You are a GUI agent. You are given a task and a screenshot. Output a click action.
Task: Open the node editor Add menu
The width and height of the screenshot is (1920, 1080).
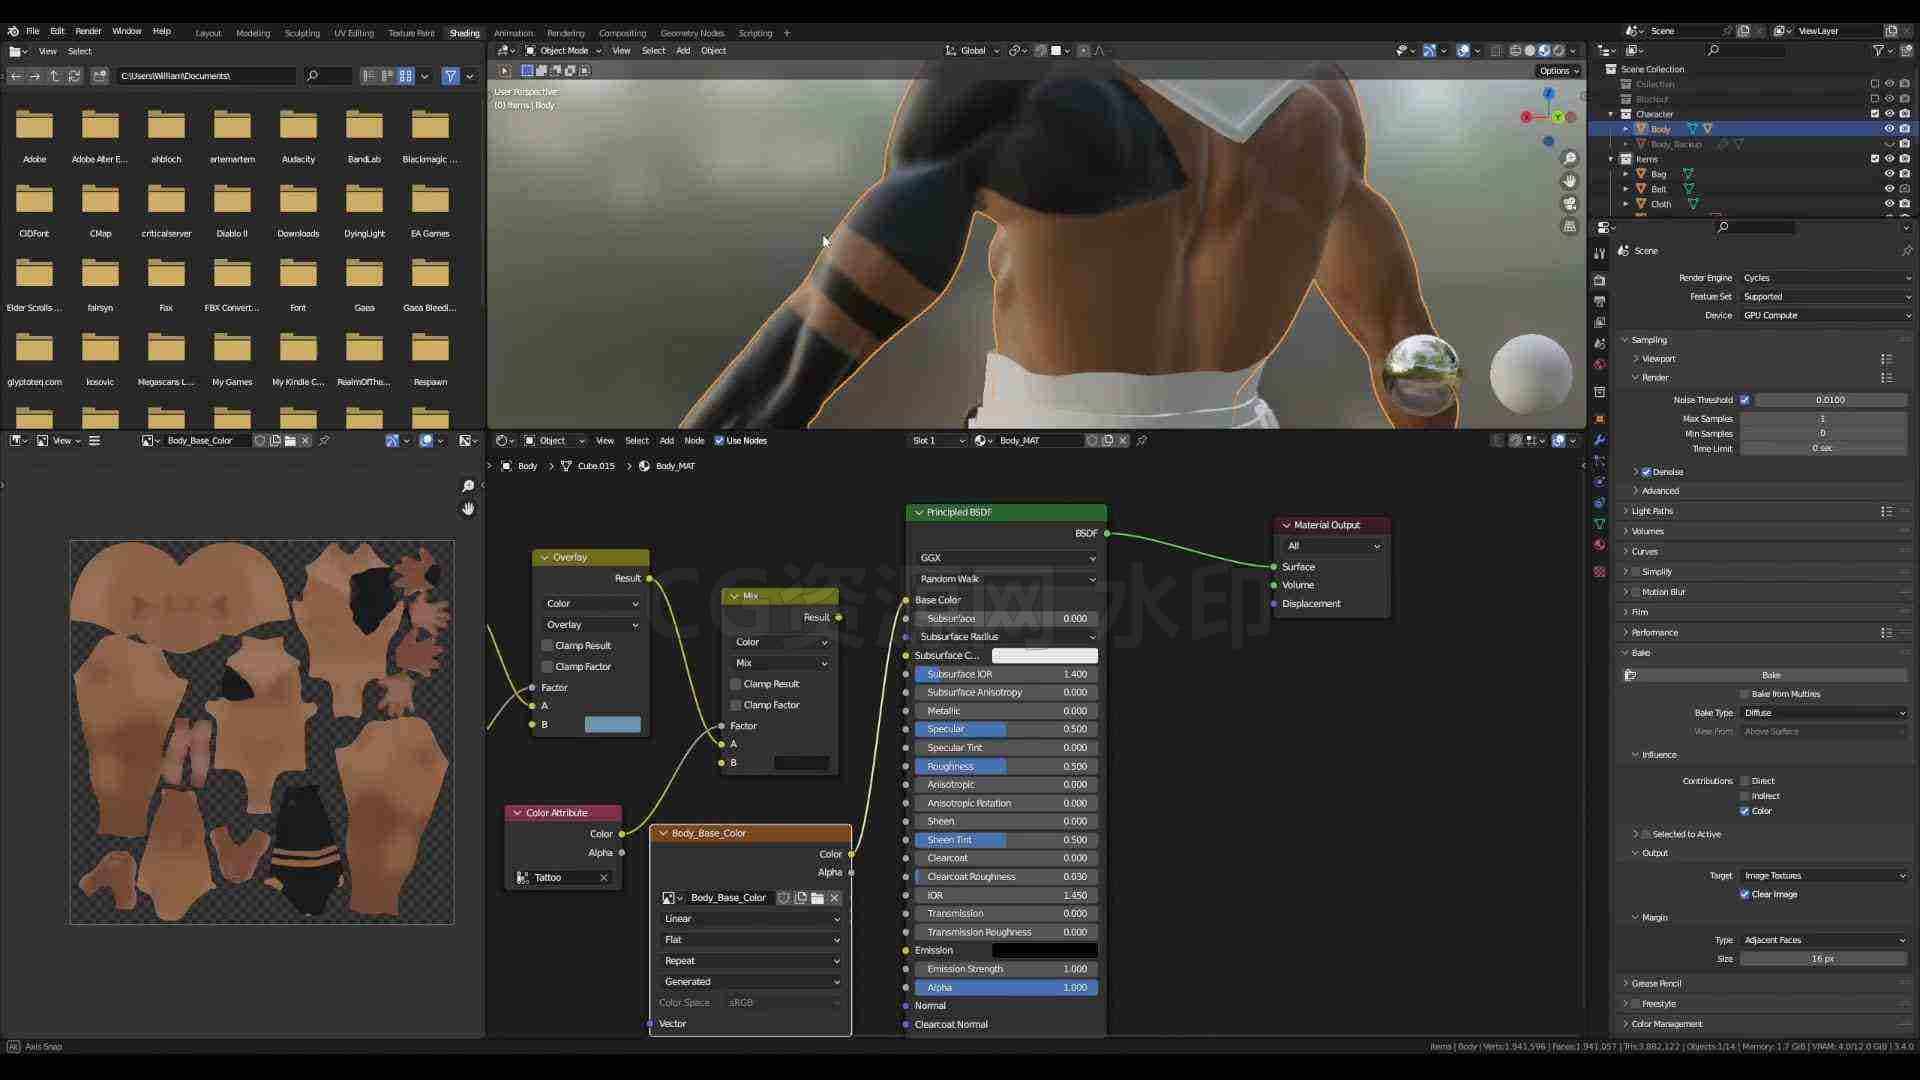(666, 441)
